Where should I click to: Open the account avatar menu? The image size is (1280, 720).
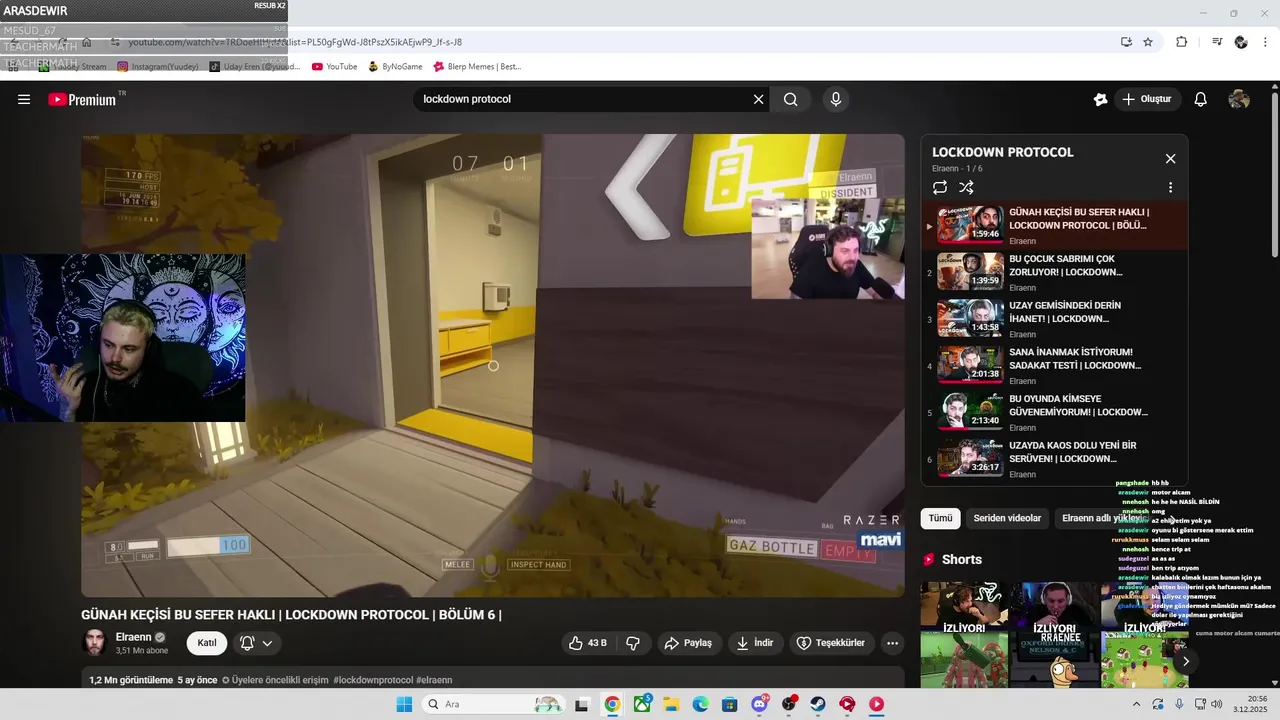1239,99
